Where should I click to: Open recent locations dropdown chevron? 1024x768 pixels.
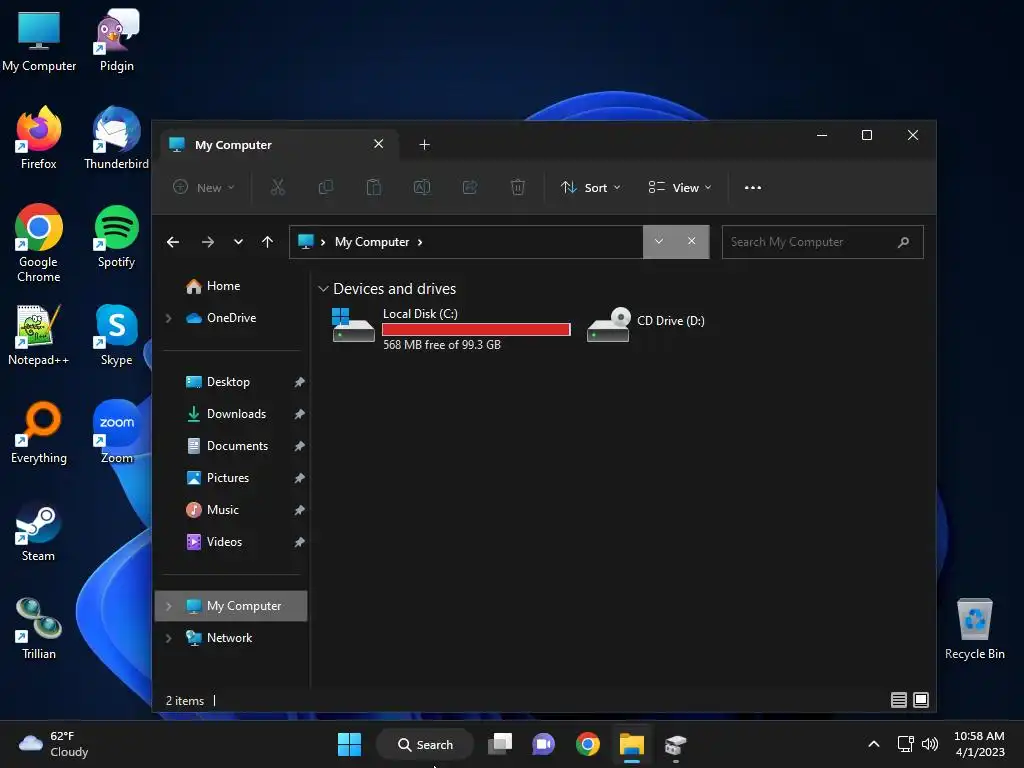click(238, 242)
